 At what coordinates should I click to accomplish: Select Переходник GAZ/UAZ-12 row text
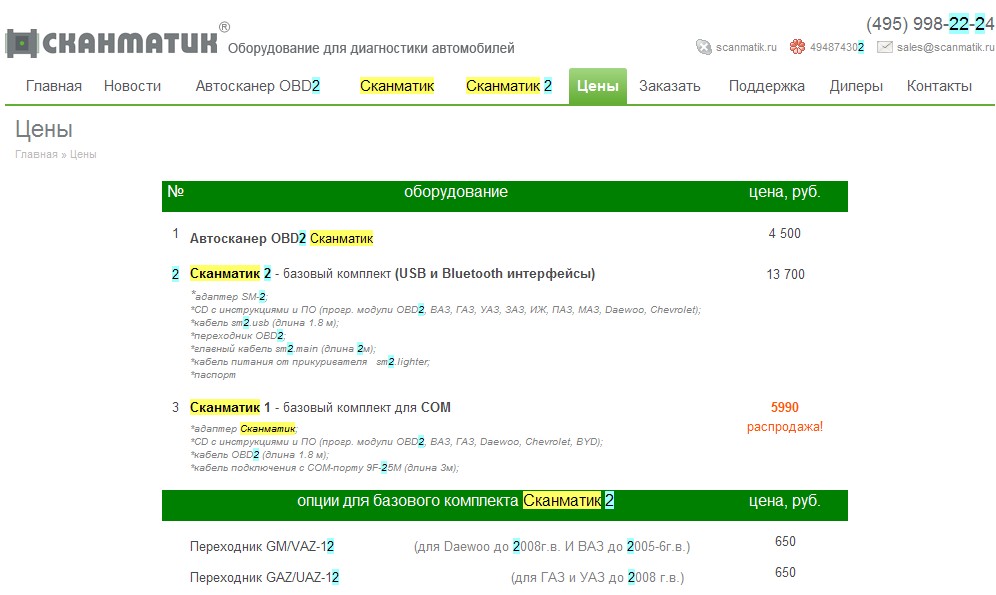pos(264,577)
